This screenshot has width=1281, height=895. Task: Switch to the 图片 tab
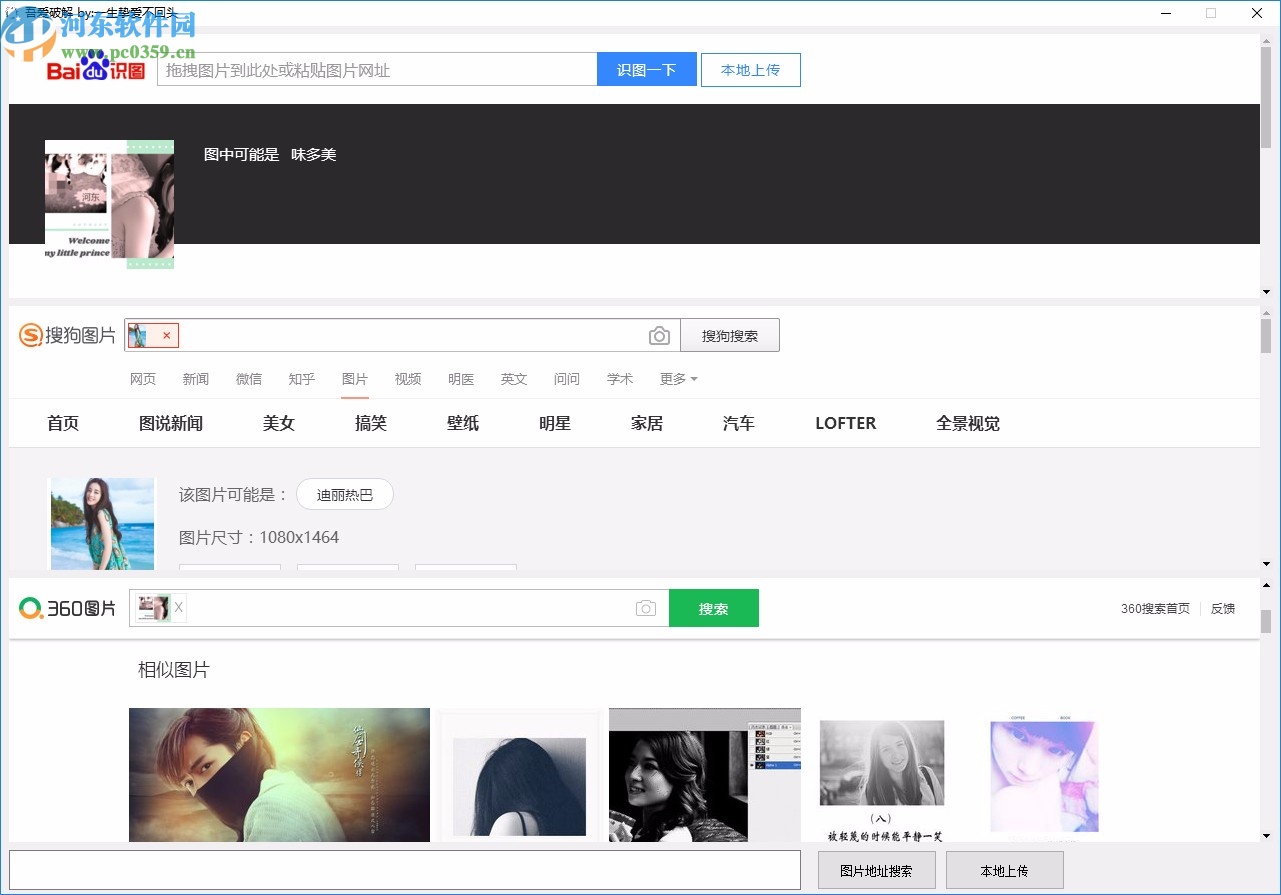pos(355,379)
